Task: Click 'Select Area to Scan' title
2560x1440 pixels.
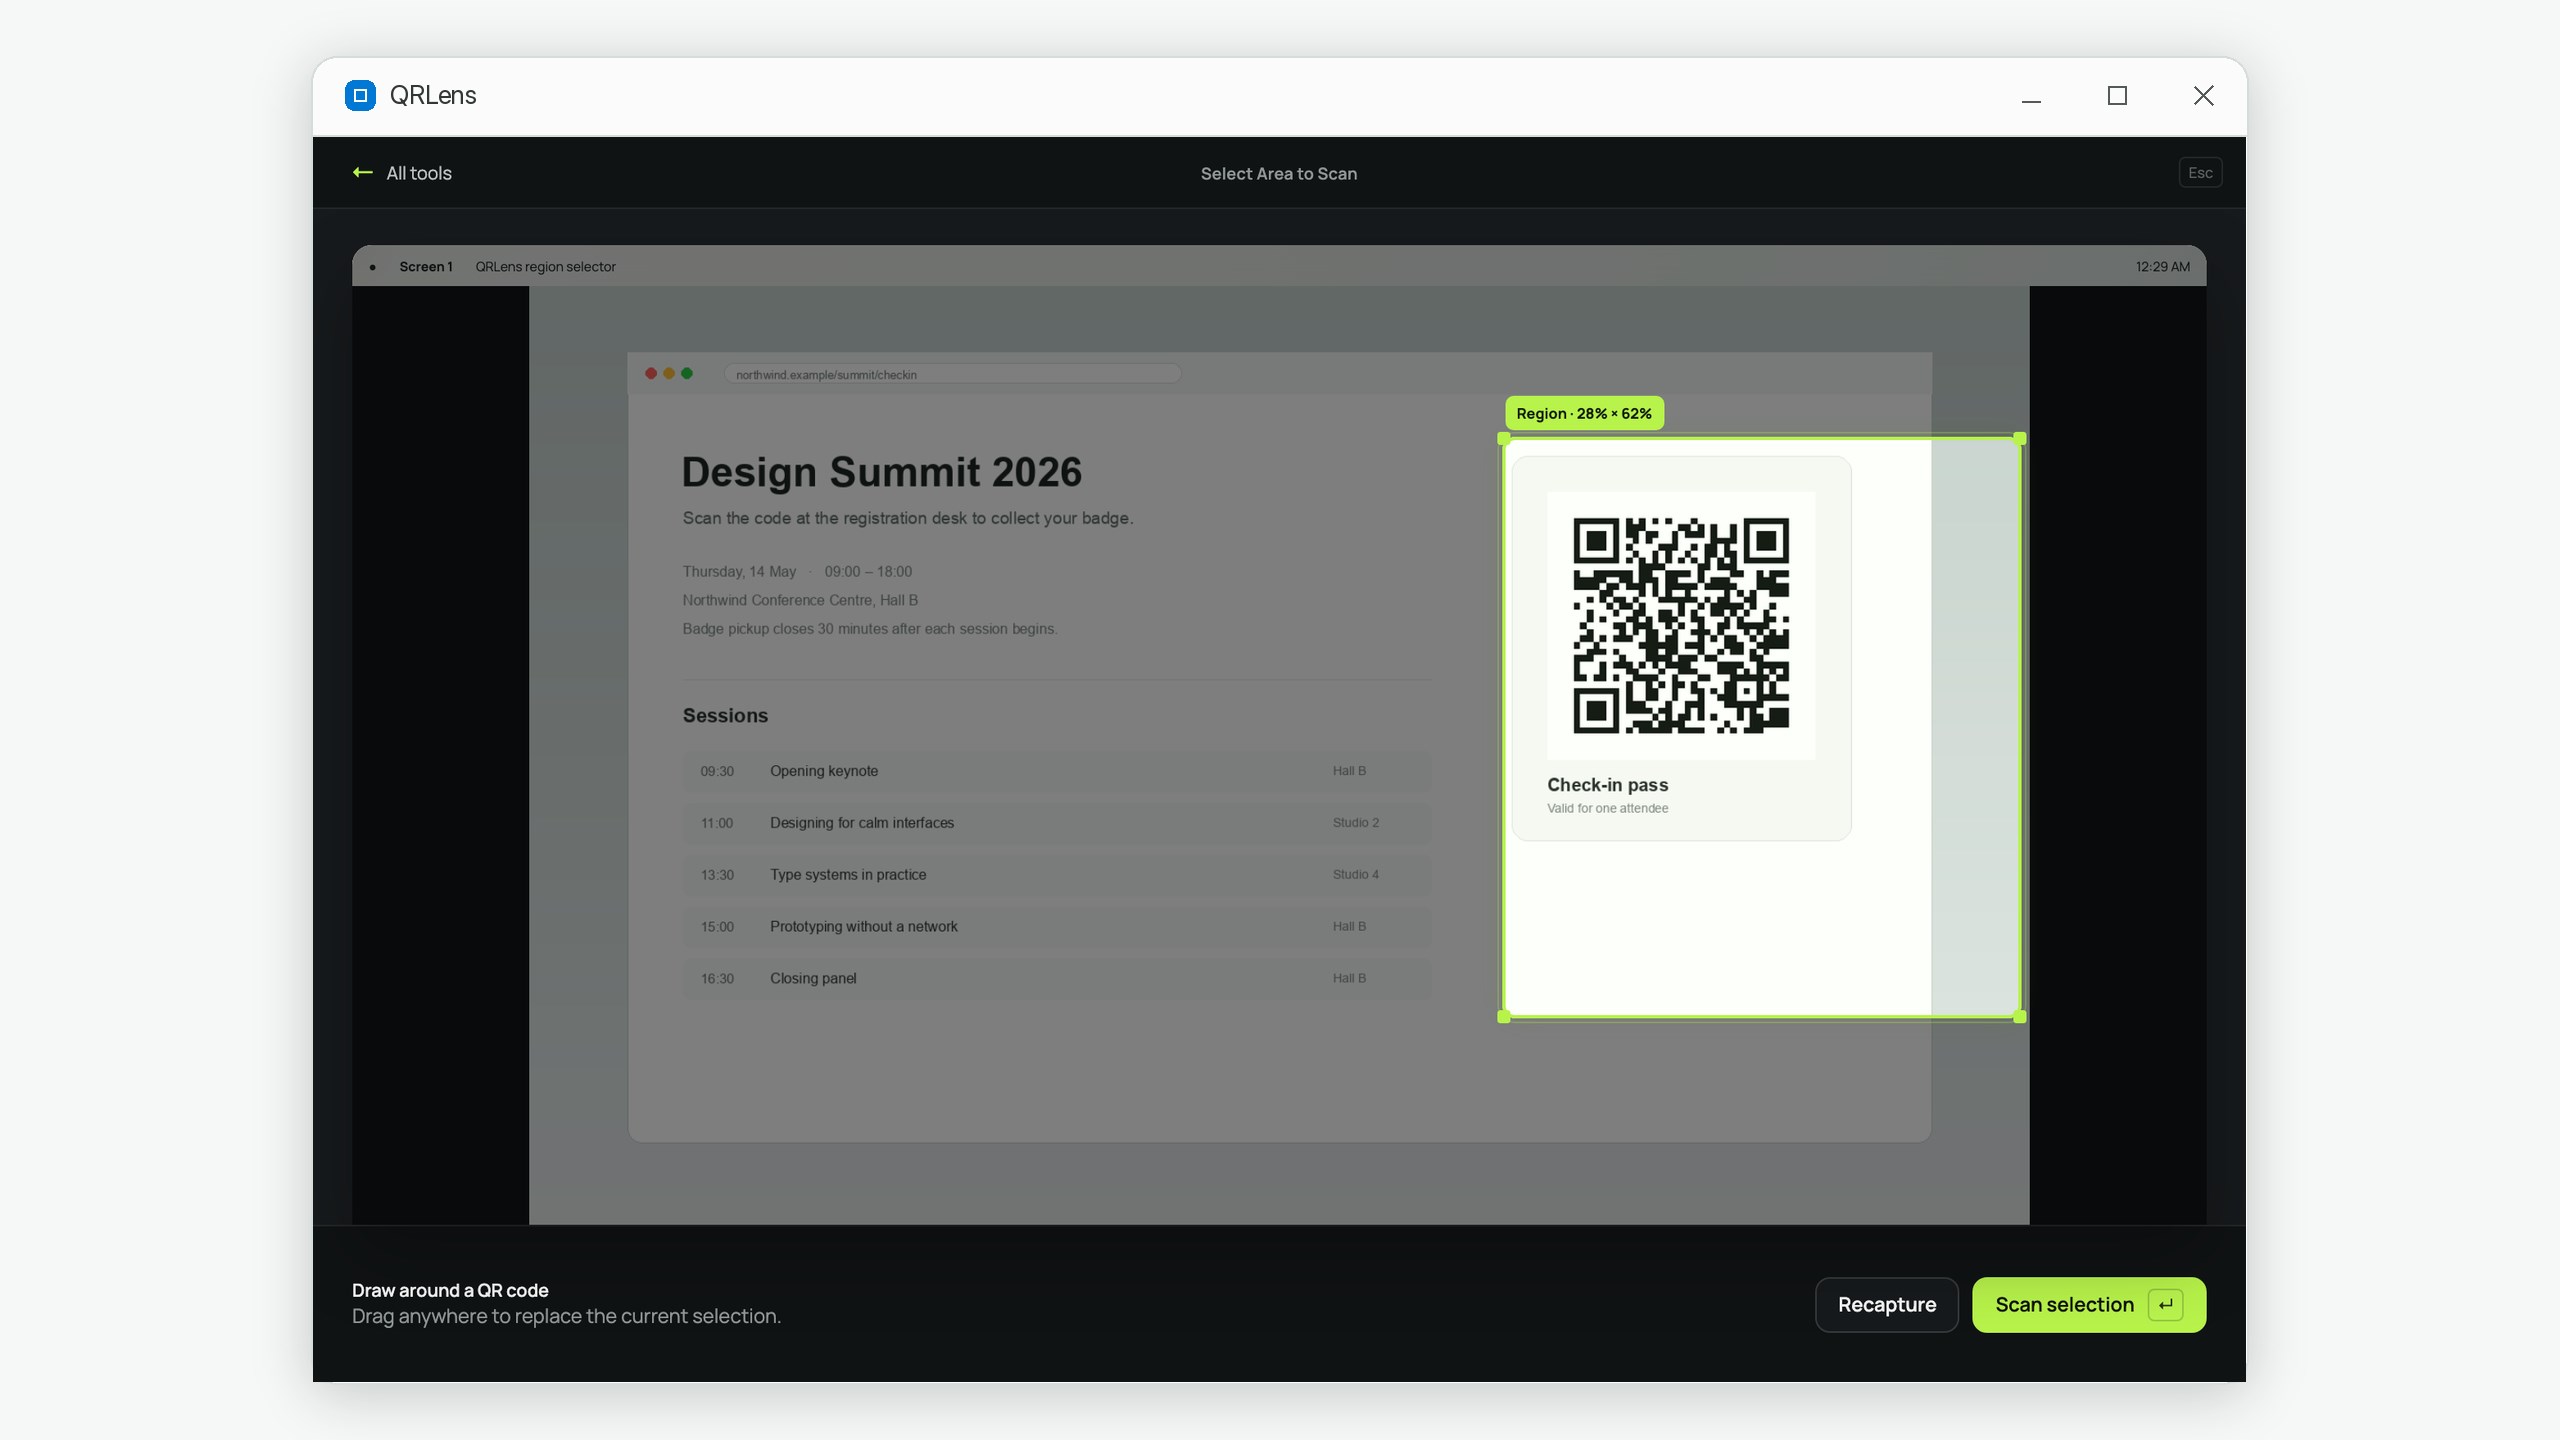Action: 1278,174
